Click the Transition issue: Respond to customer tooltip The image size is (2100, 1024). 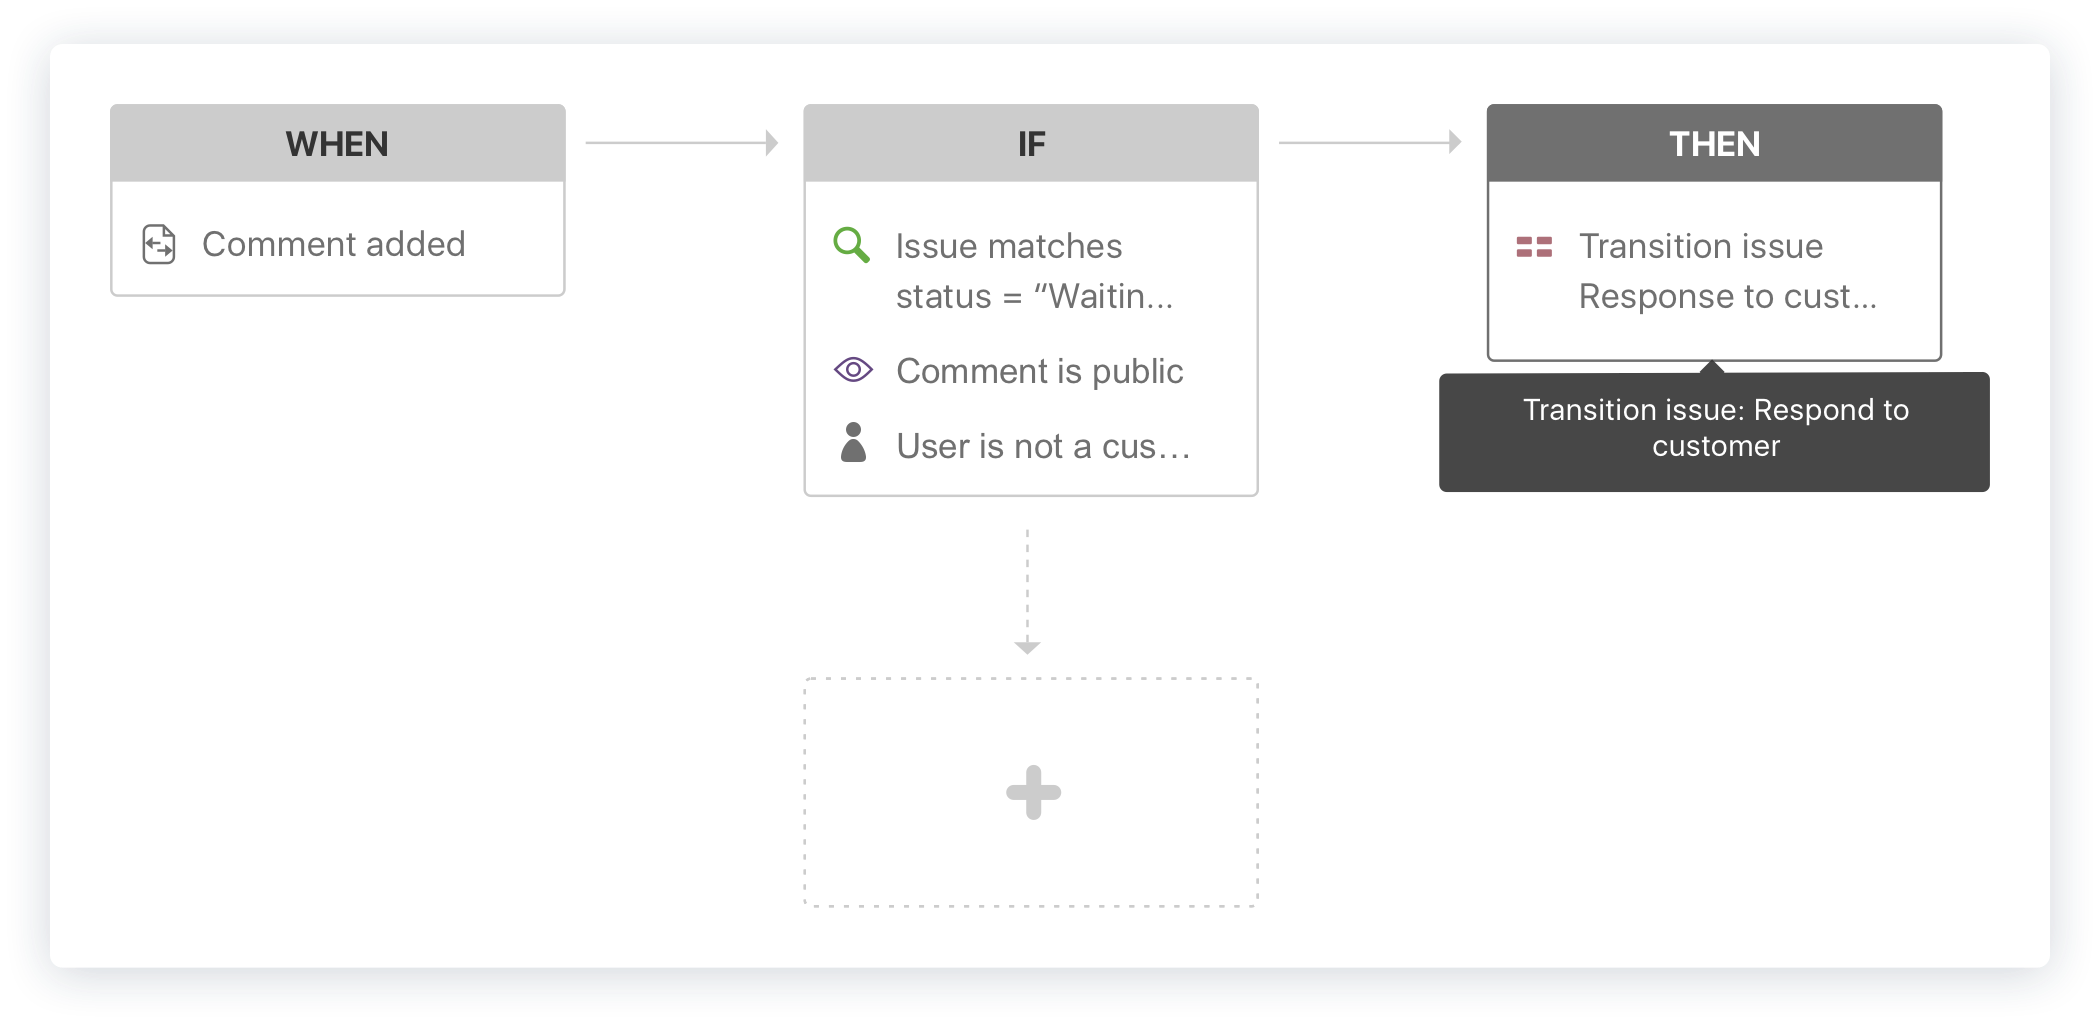tap(1714, 431)
